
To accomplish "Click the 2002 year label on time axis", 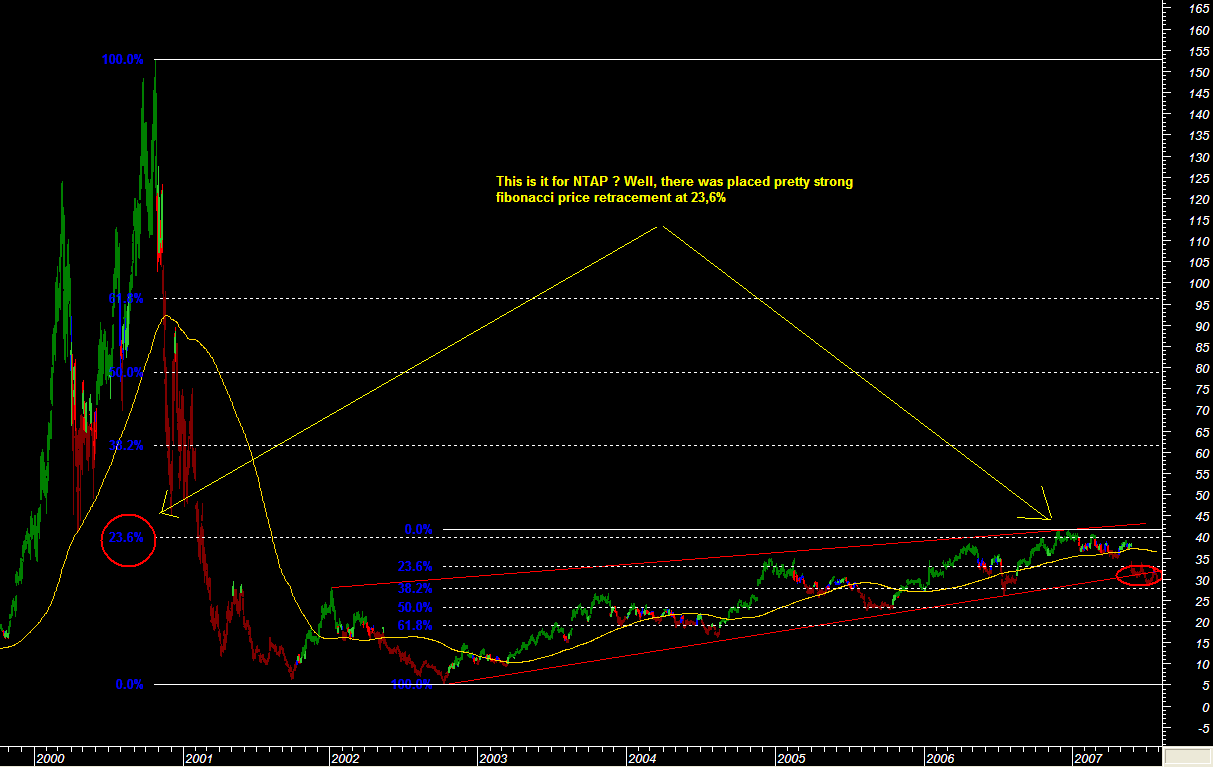I will click(x=344, y=759).
